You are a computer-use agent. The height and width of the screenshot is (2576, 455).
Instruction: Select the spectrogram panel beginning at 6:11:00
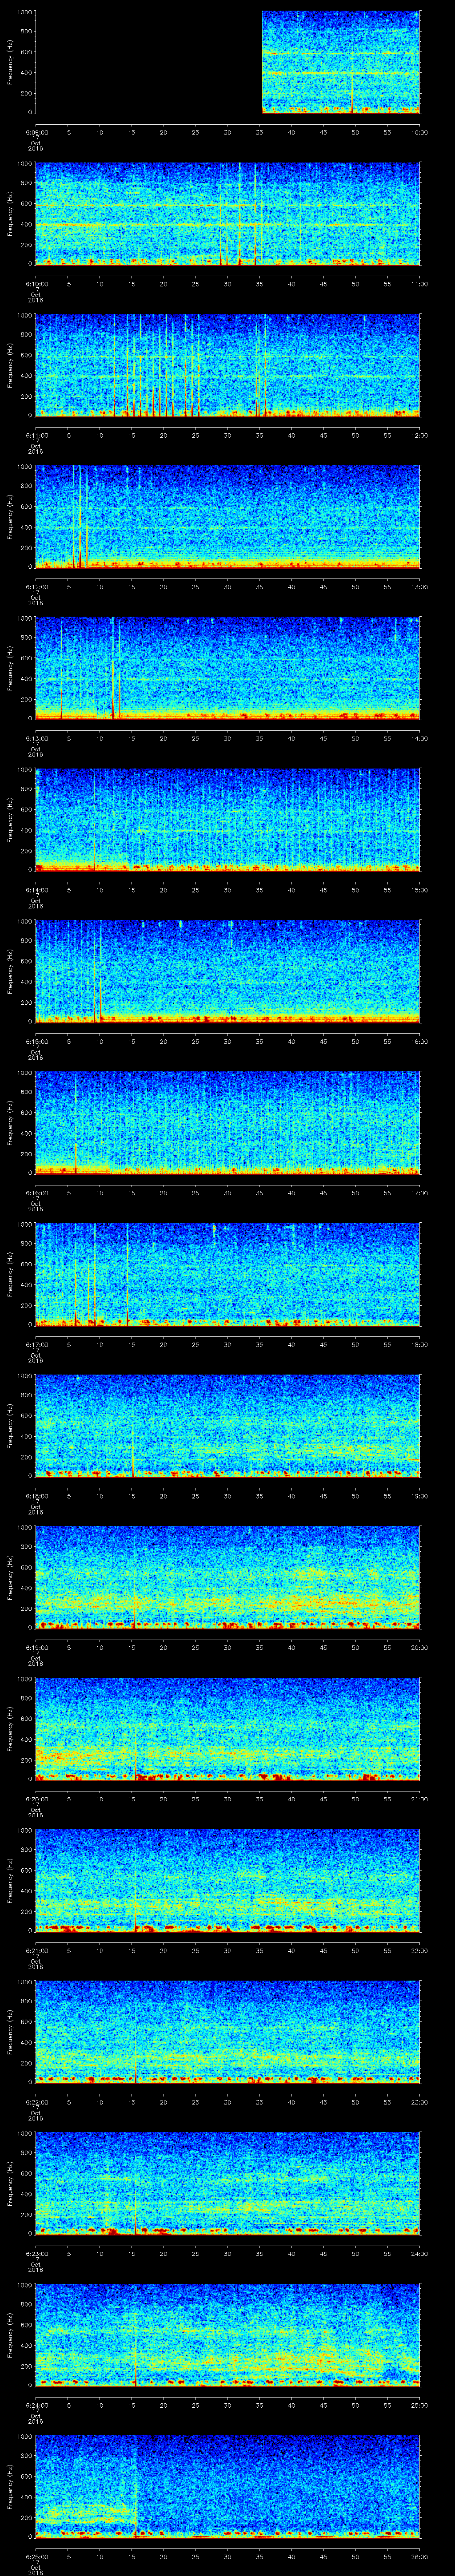[x=227, y=365]
